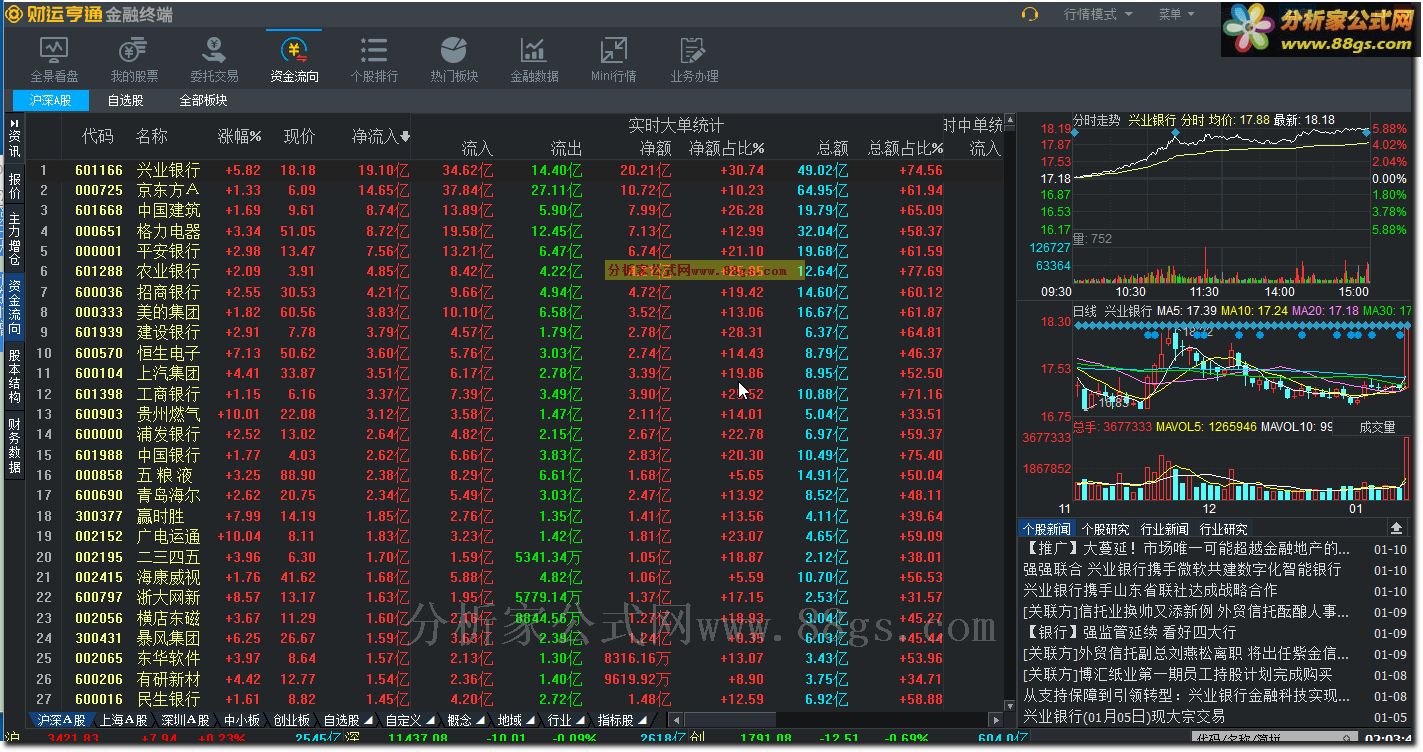Open the 业务办理 service icon
The height and width of the screenshot is (752, 1423).
click(694, 59)
